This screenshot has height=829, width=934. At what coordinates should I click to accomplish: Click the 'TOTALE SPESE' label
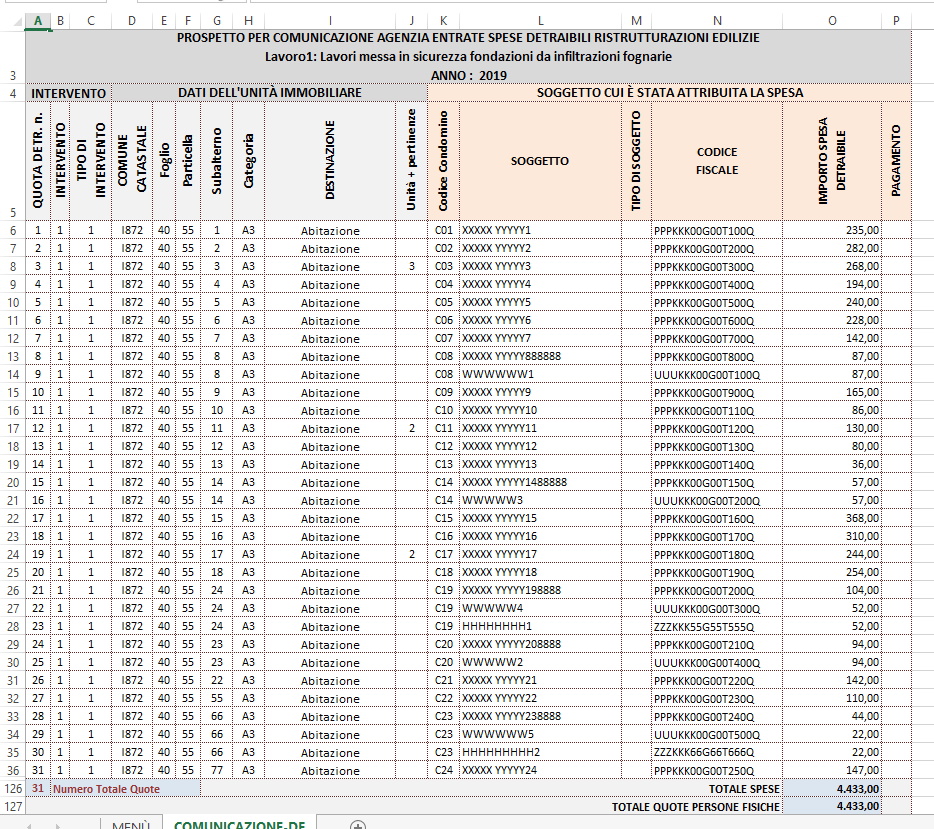coord(744,789)
